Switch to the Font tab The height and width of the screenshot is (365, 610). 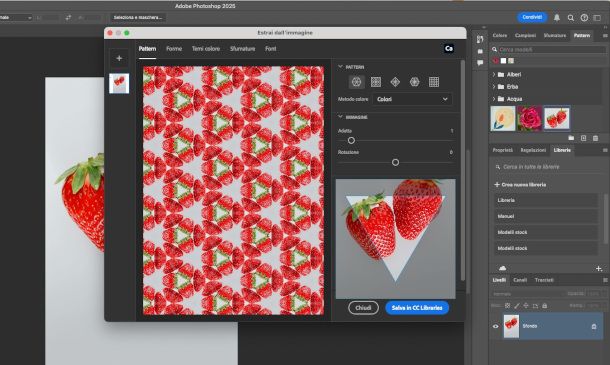271,49
